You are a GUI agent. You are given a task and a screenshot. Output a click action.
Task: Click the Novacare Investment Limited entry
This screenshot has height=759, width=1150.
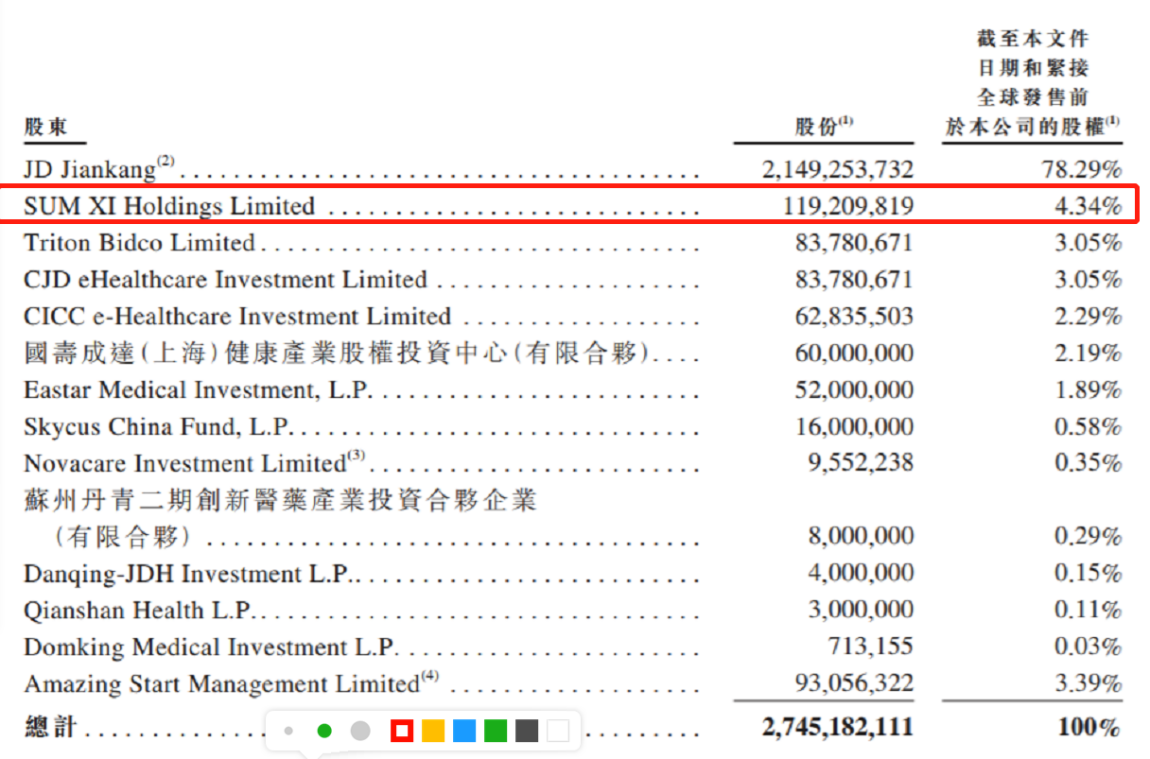[185, 463]
